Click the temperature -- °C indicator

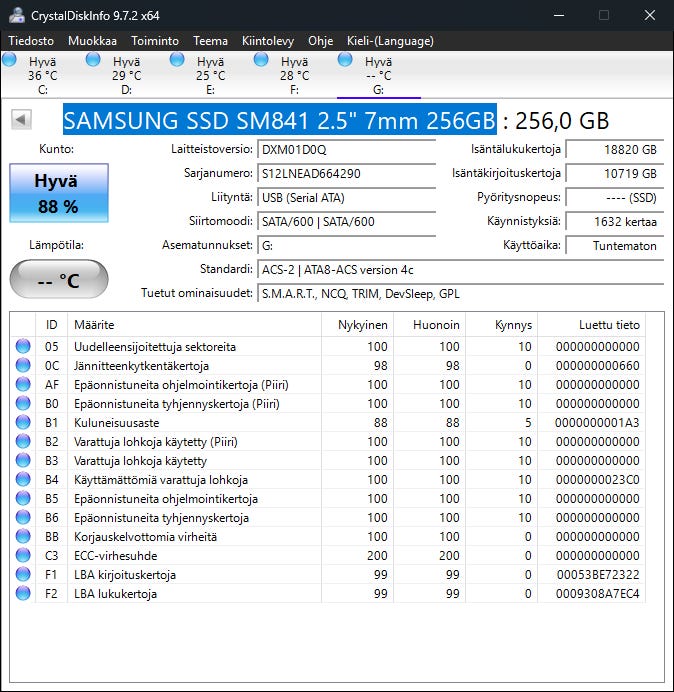pos(58,280)
